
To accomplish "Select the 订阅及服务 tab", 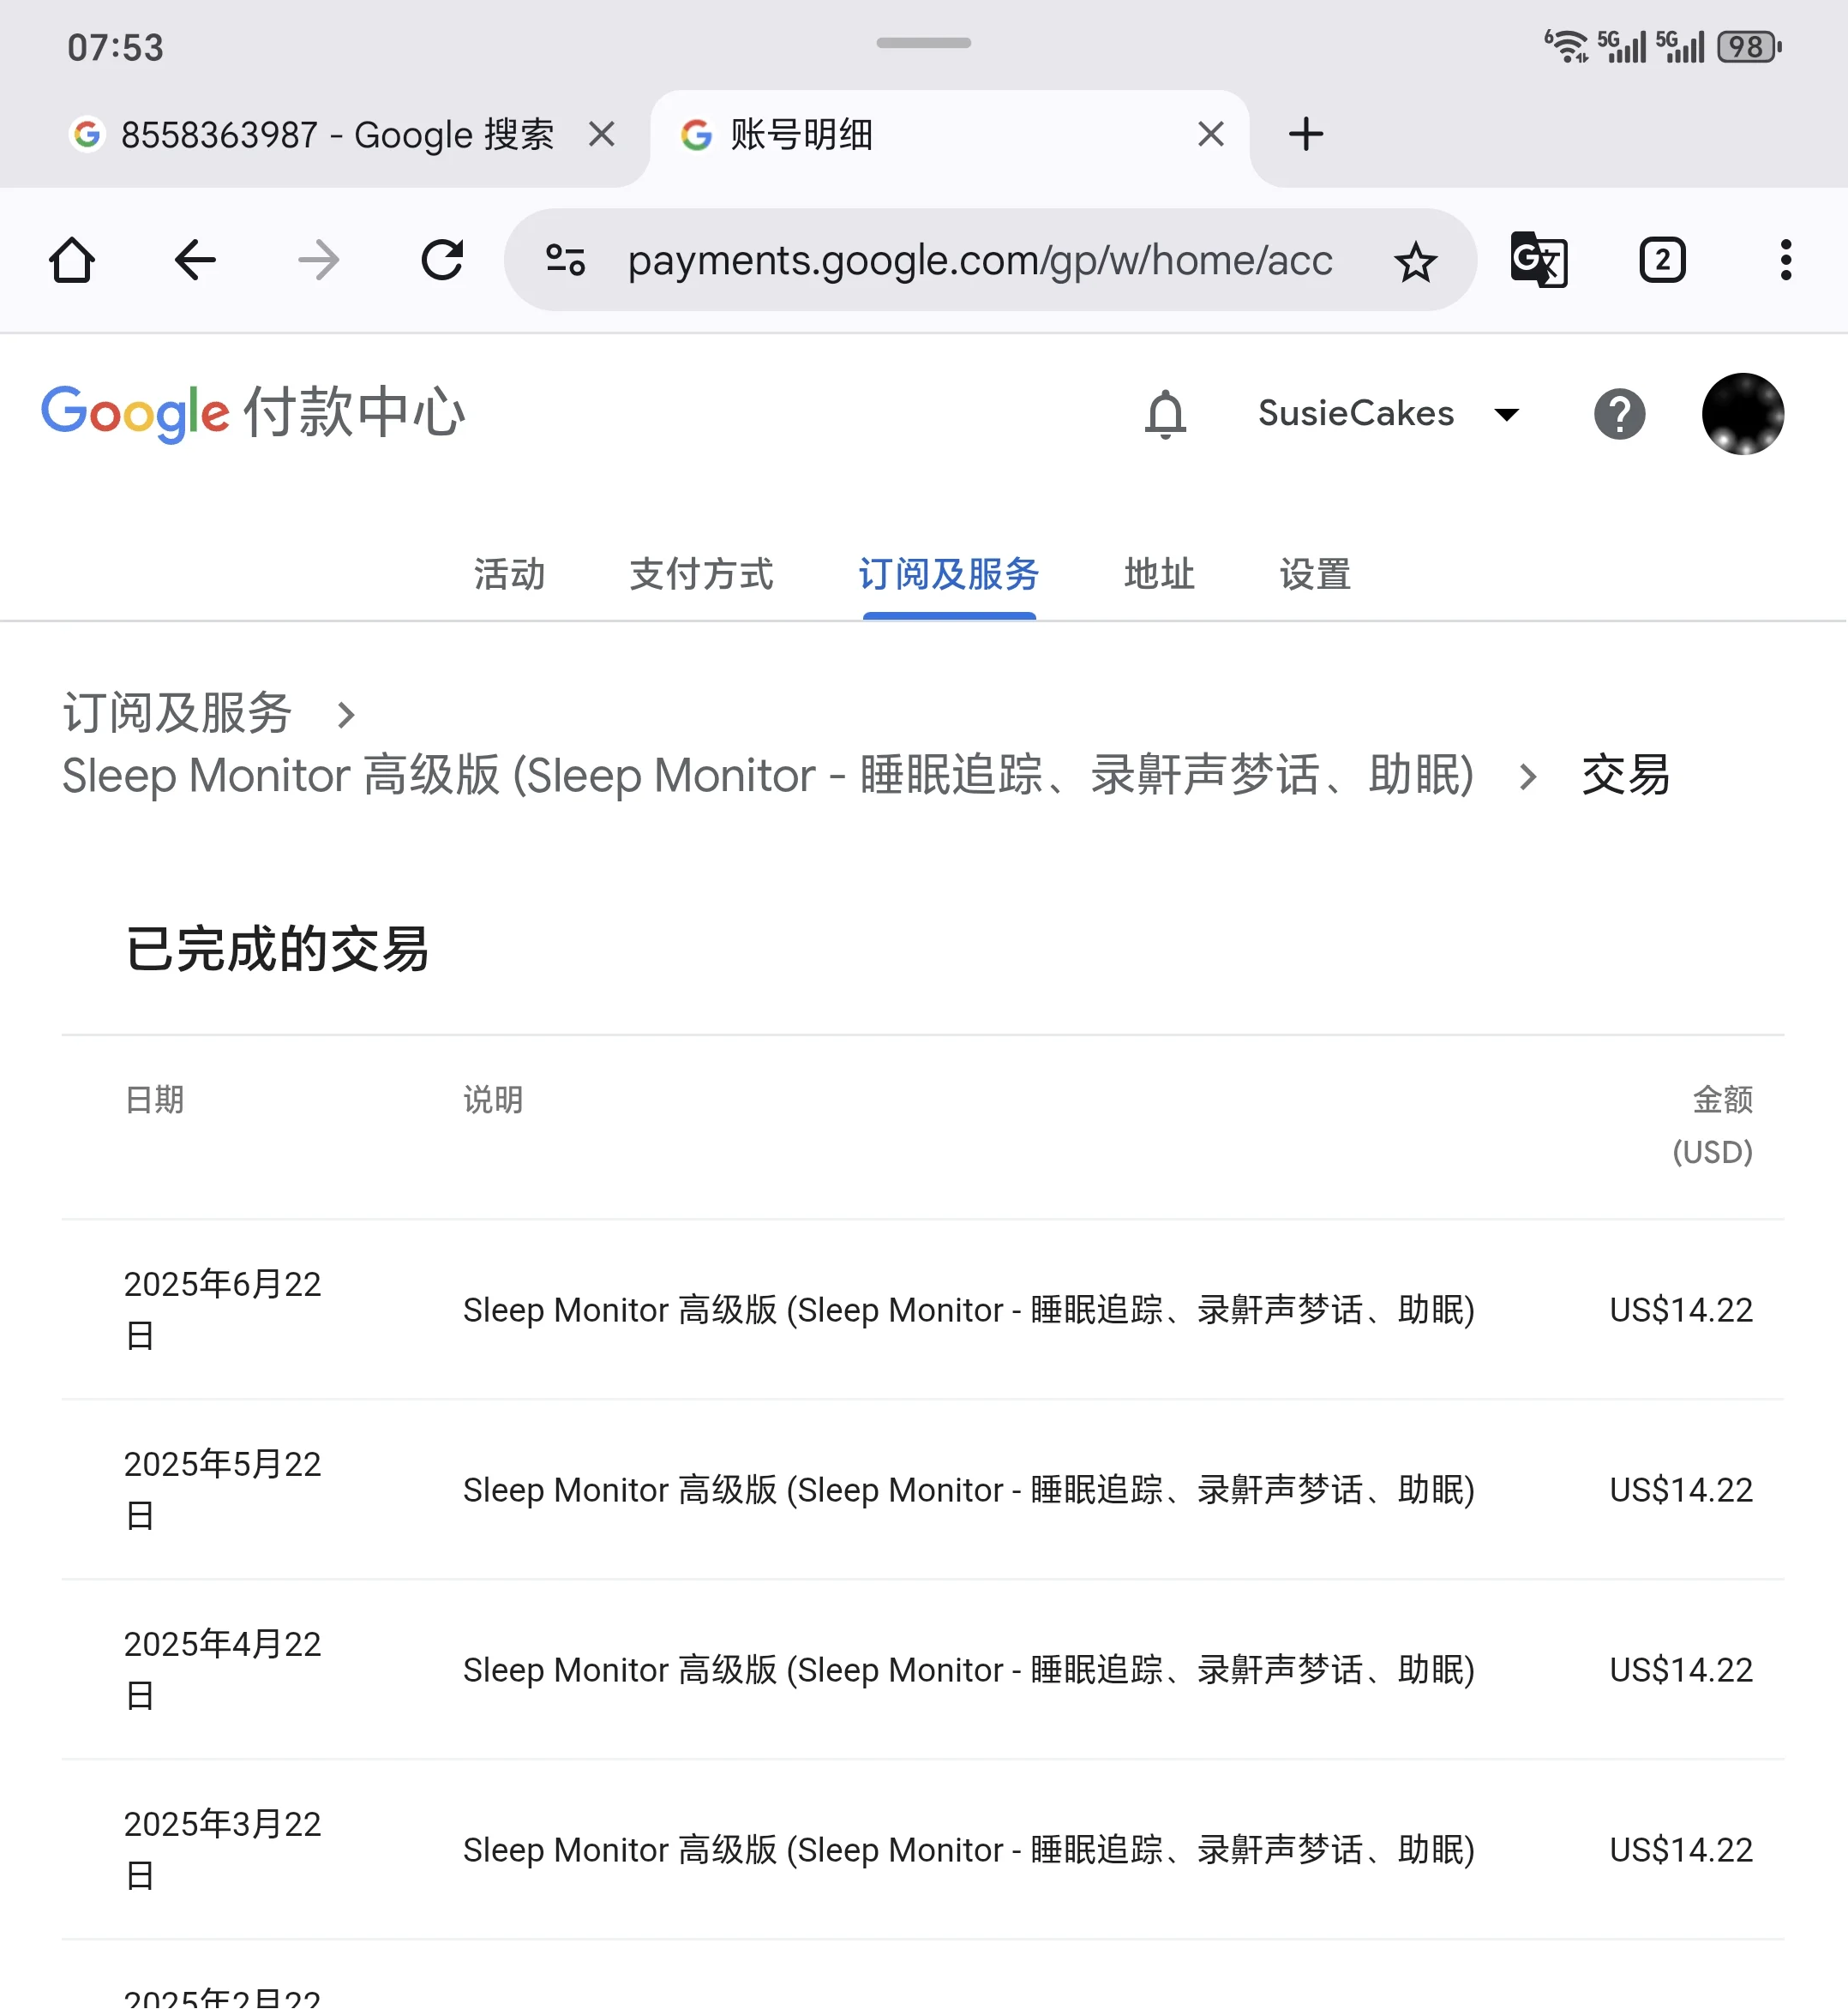I will (x=949, y=574).
